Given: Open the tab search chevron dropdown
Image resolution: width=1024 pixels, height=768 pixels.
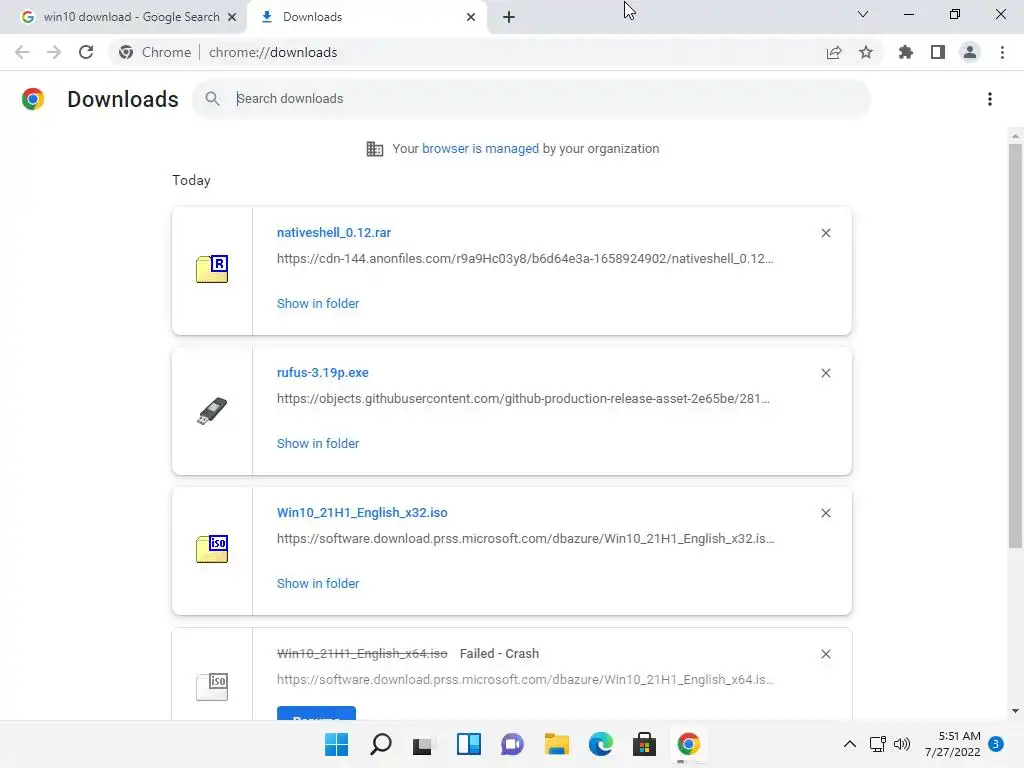Looking at the screenshot, I should pos(863,14).
